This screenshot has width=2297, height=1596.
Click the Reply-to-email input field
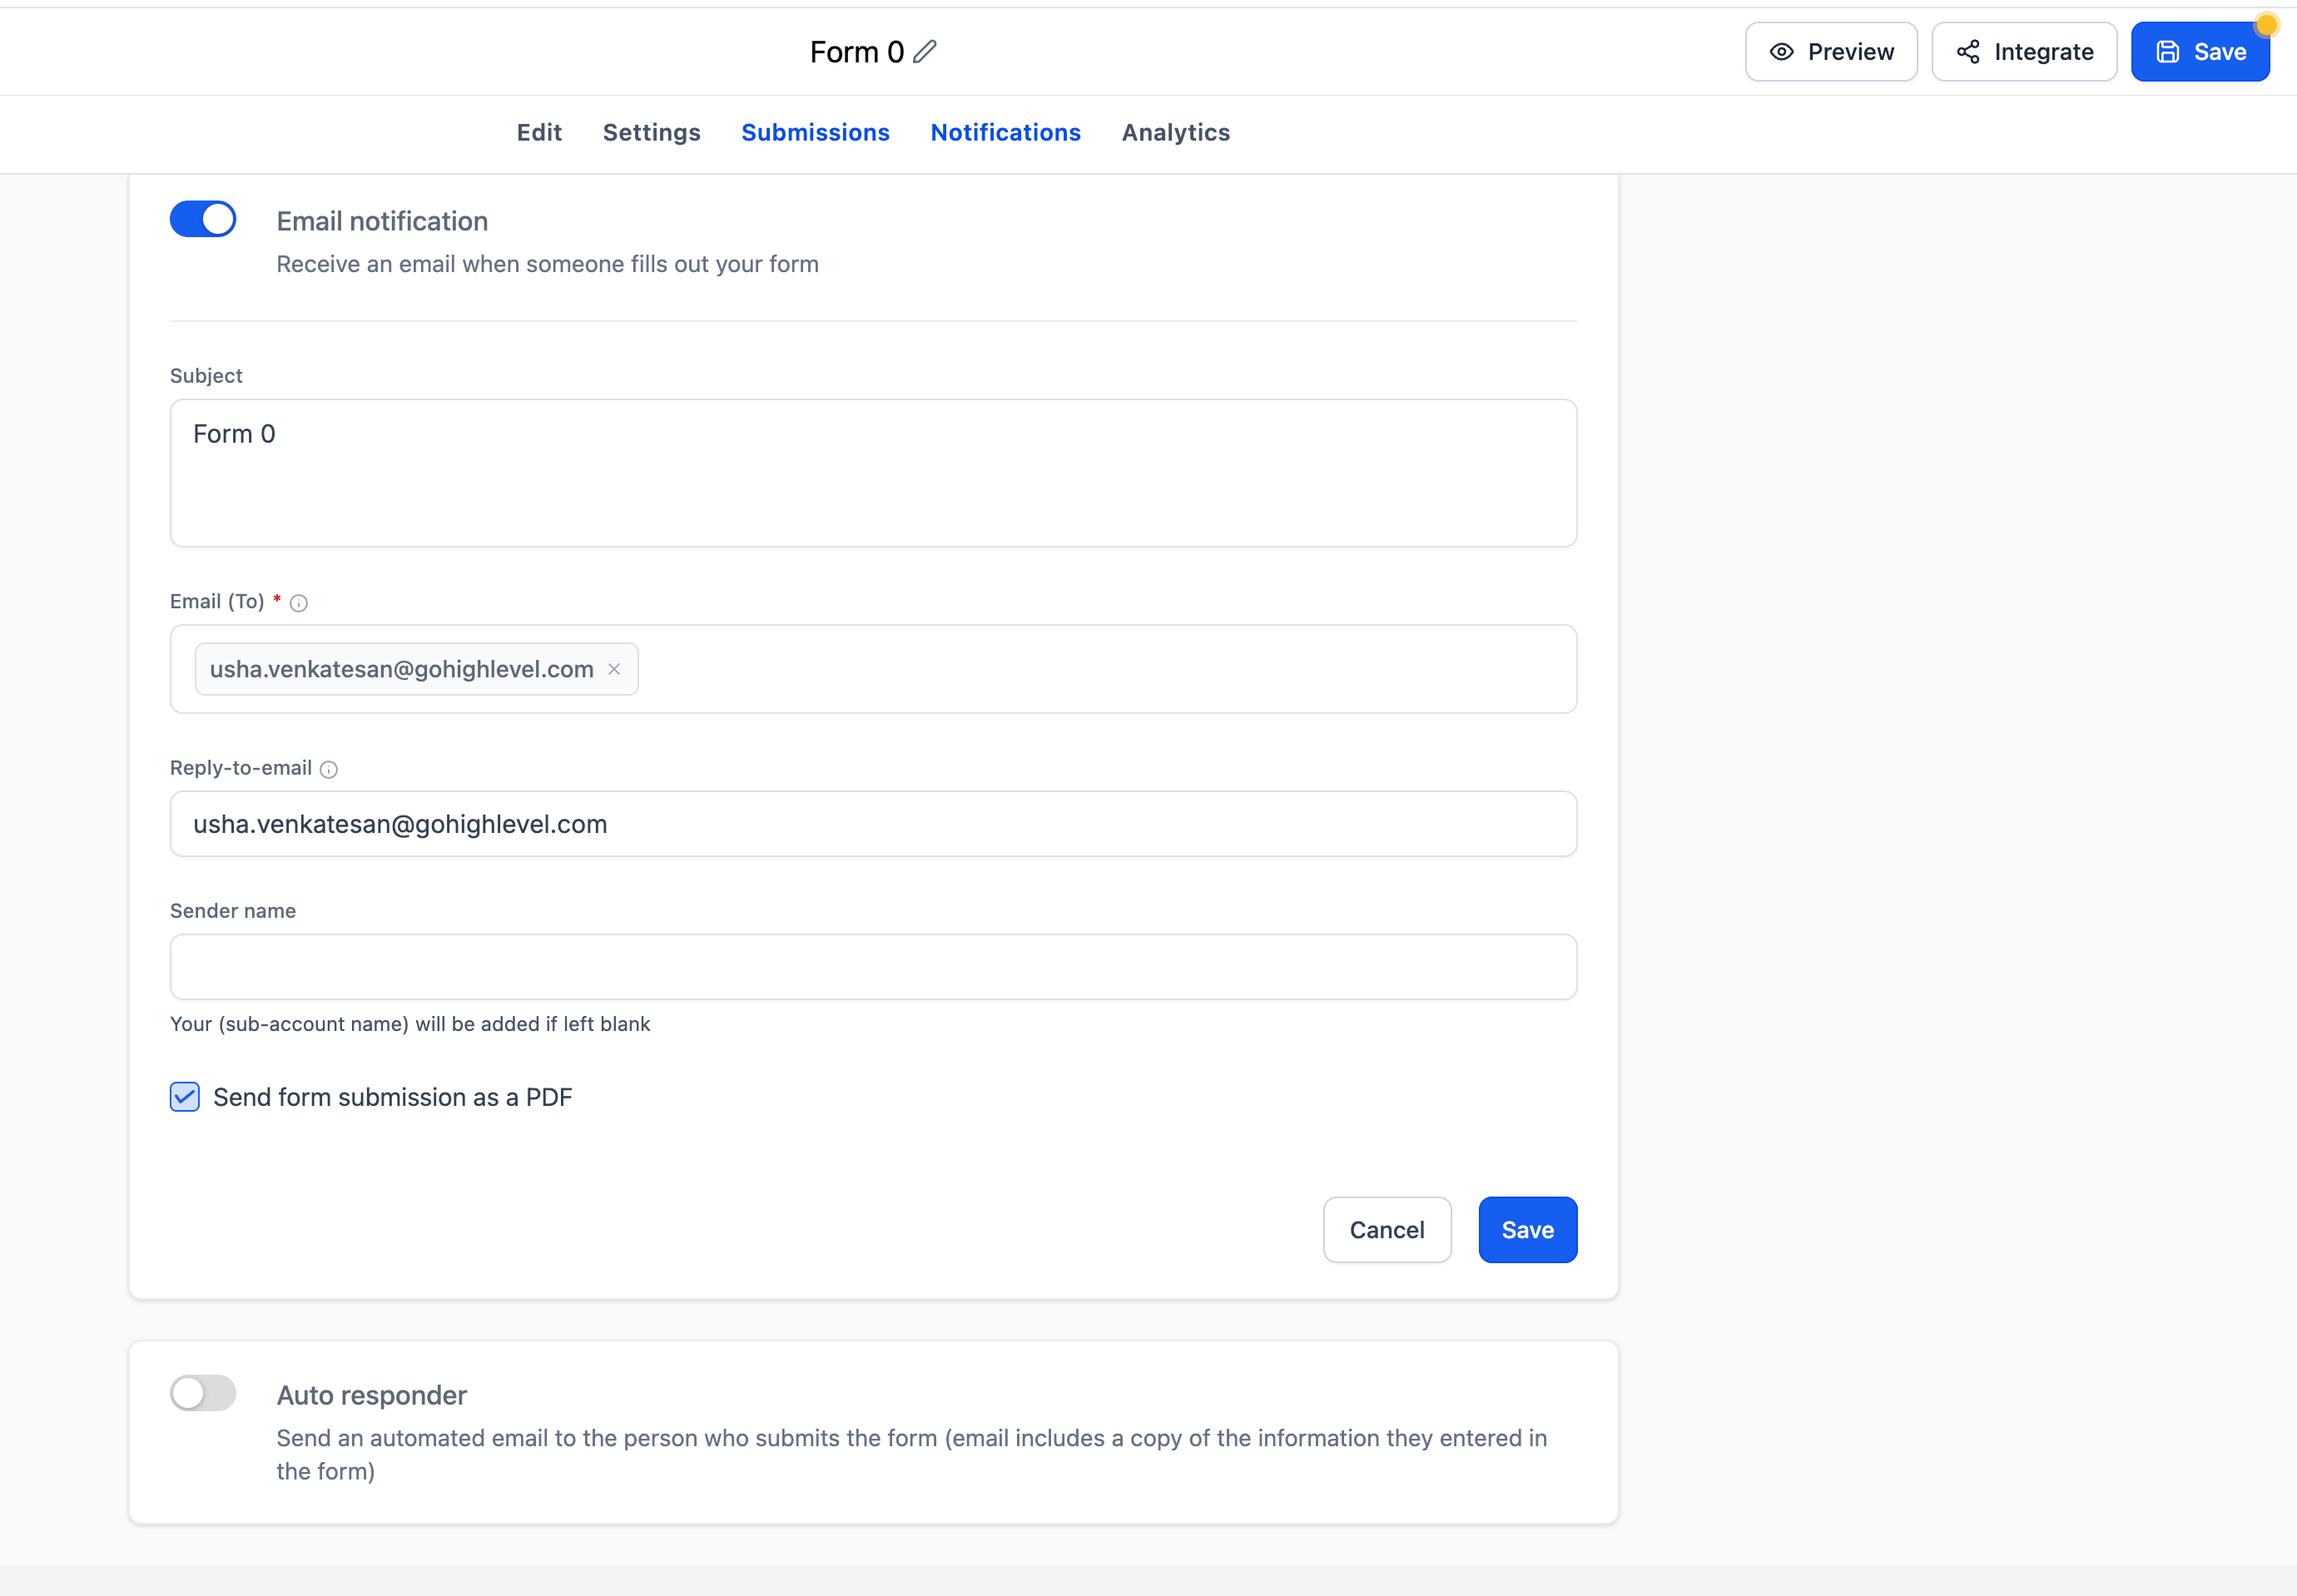(873, 824)
